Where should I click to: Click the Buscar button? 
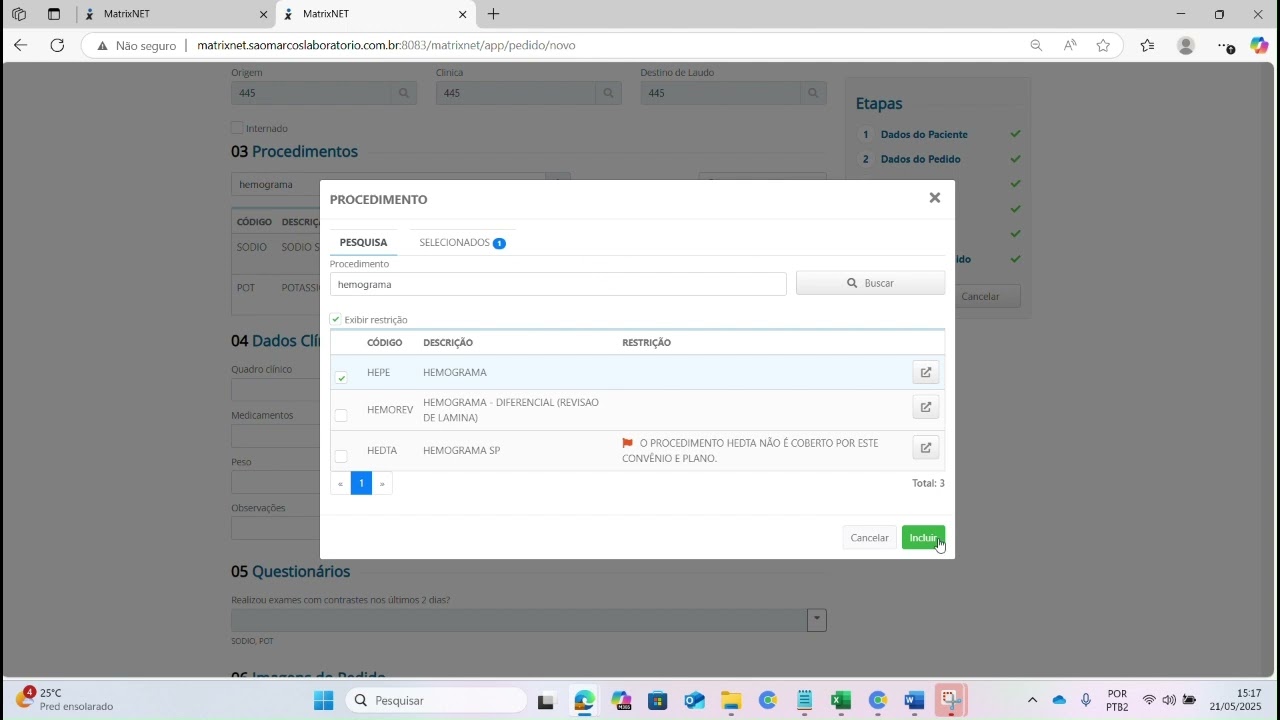870,283
